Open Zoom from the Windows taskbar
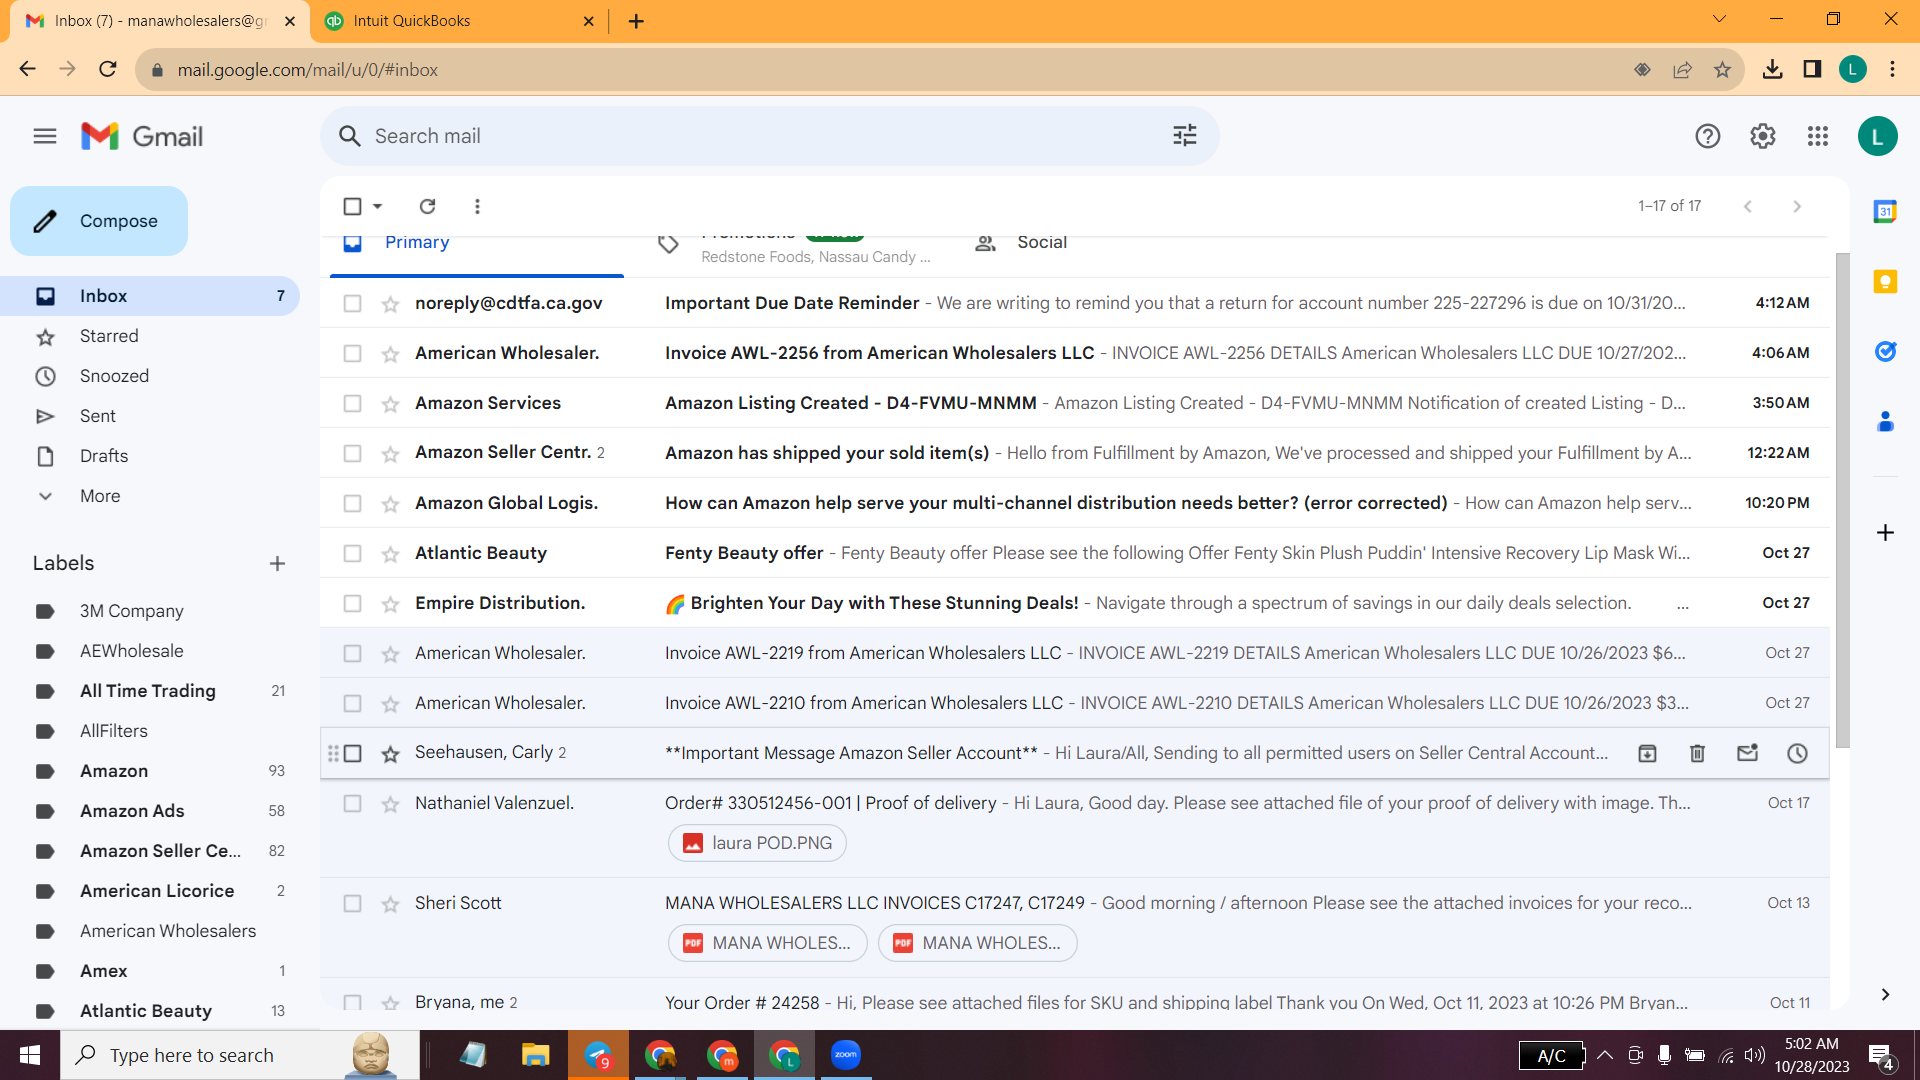 point(846,1055)
